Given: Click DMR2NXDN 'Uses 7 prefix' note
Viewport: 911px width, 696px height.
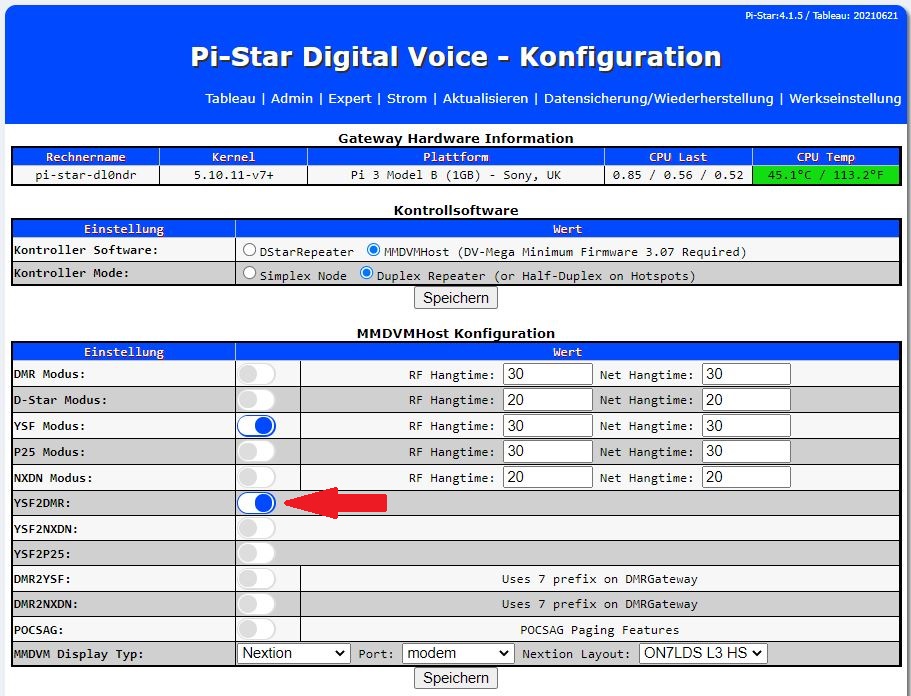Looking at the screenshot, I should click(600, 604).
